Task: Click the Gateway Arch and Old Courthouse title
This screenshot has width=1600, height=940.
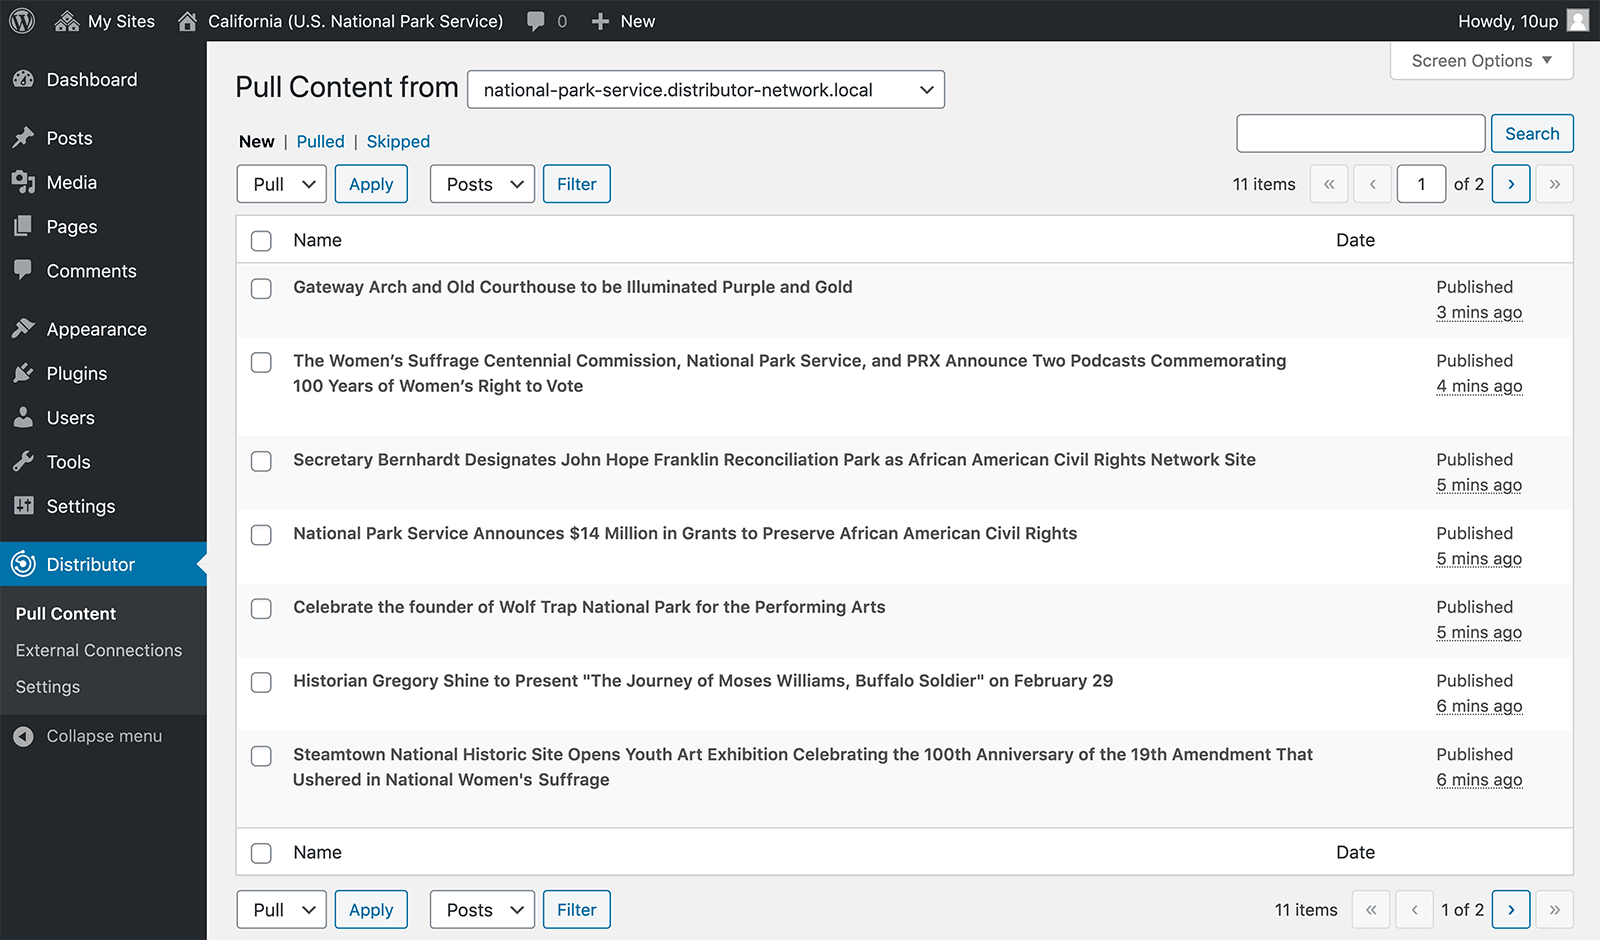Action: click(573, 287)
